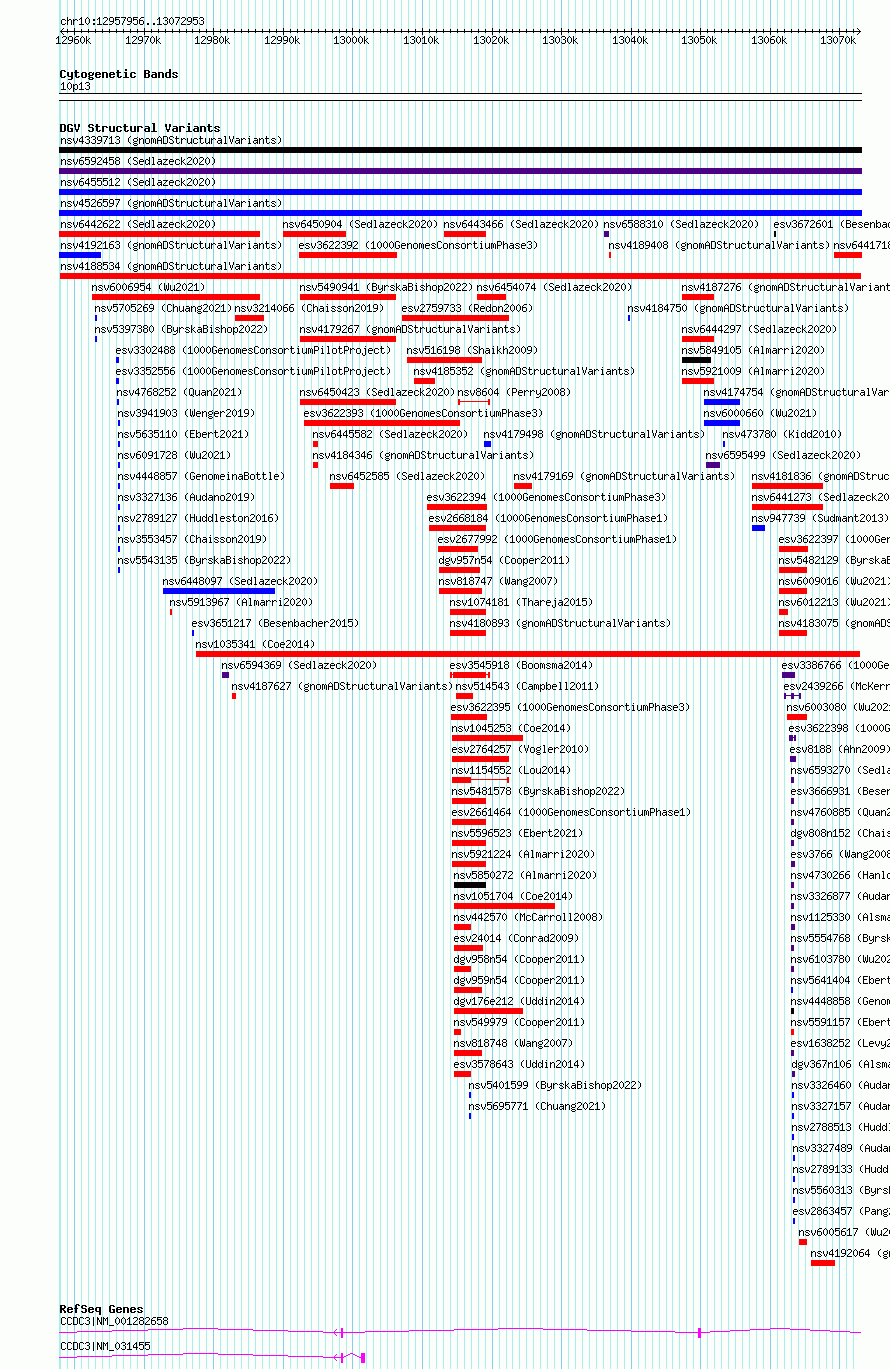Click nsv1035341 (Coe2014) label
Image resolution: width=890 pixels, height=1369 pixels.
(254, 644)
